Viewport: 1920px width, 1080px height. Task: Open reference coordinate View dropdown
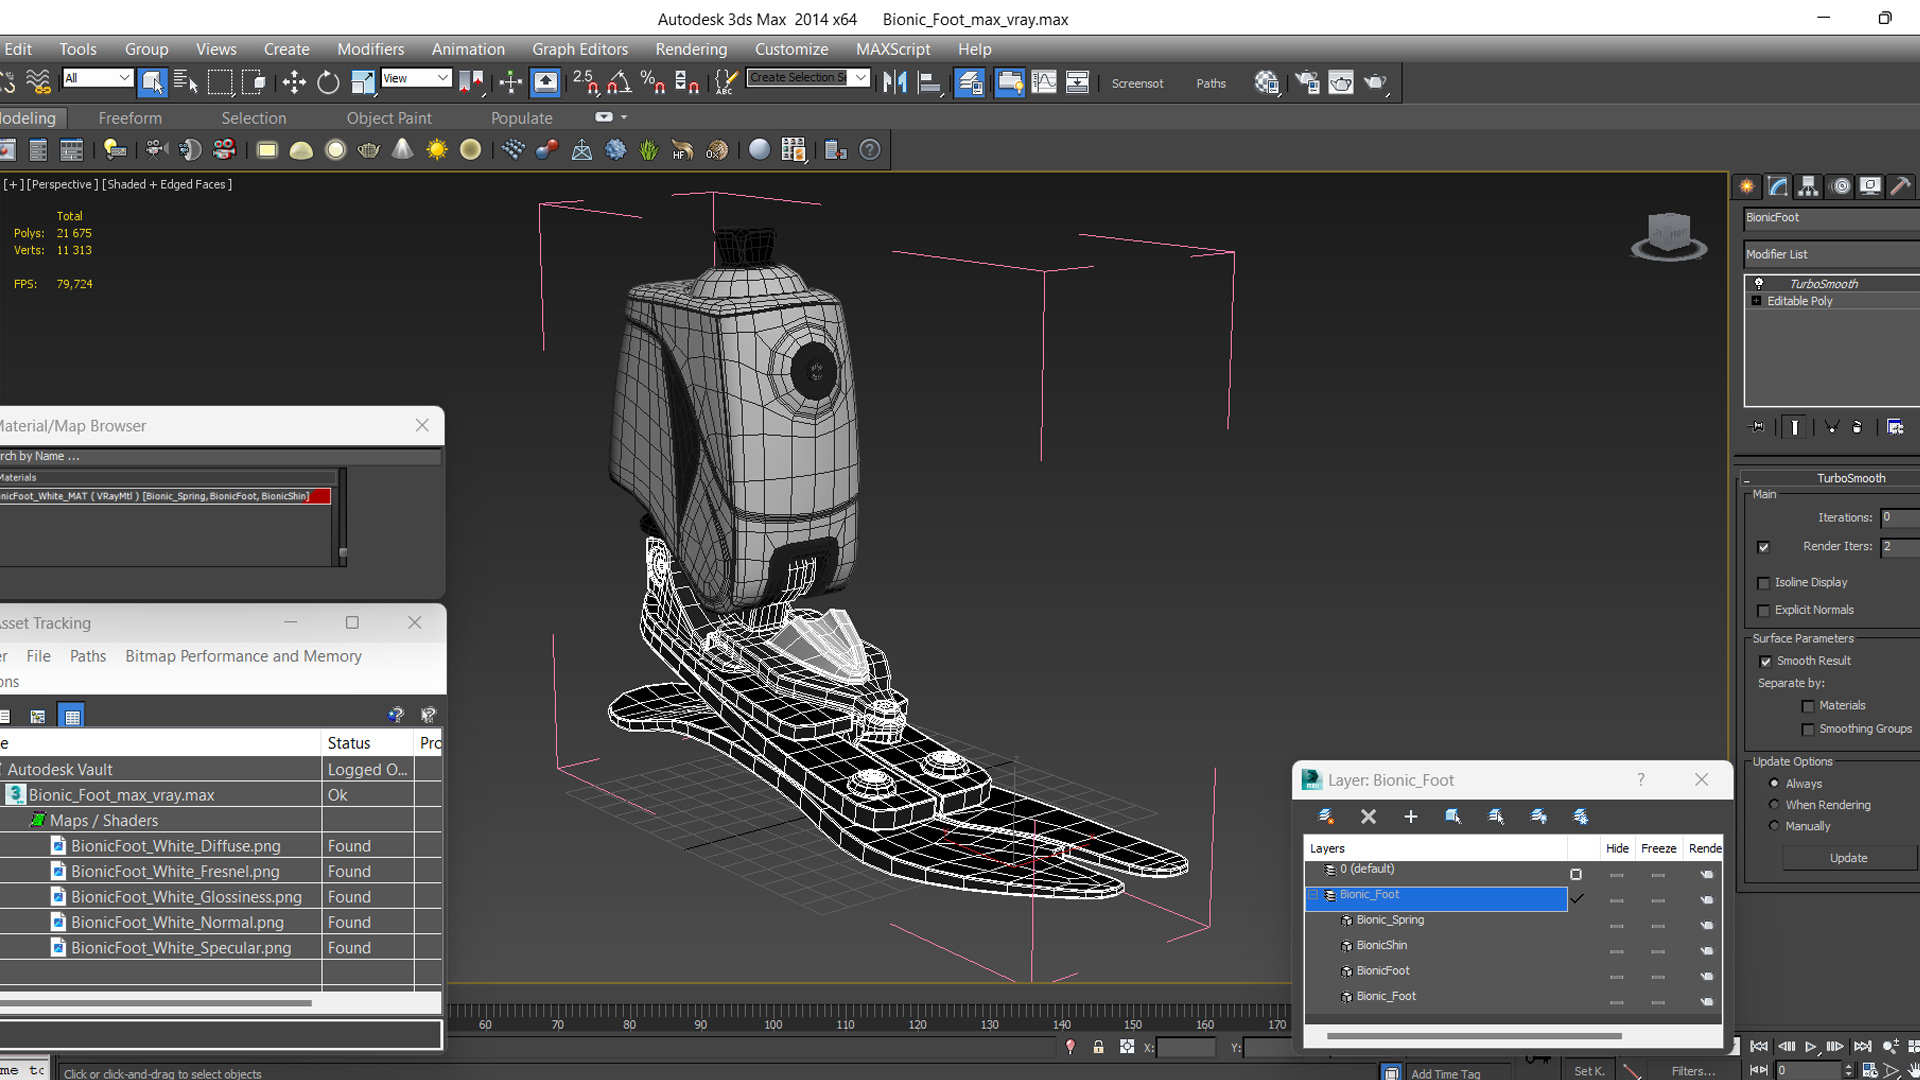click(416, 78)
